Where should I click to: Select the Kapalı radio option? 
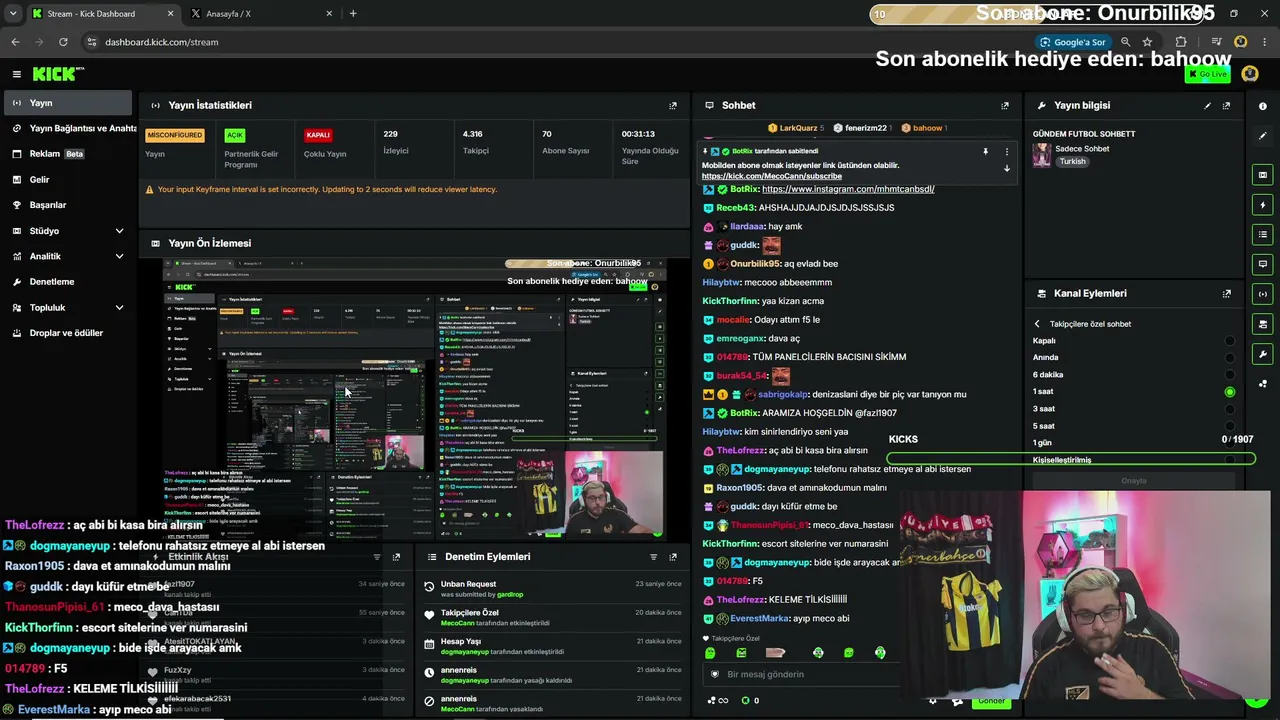coord(1230,341)
